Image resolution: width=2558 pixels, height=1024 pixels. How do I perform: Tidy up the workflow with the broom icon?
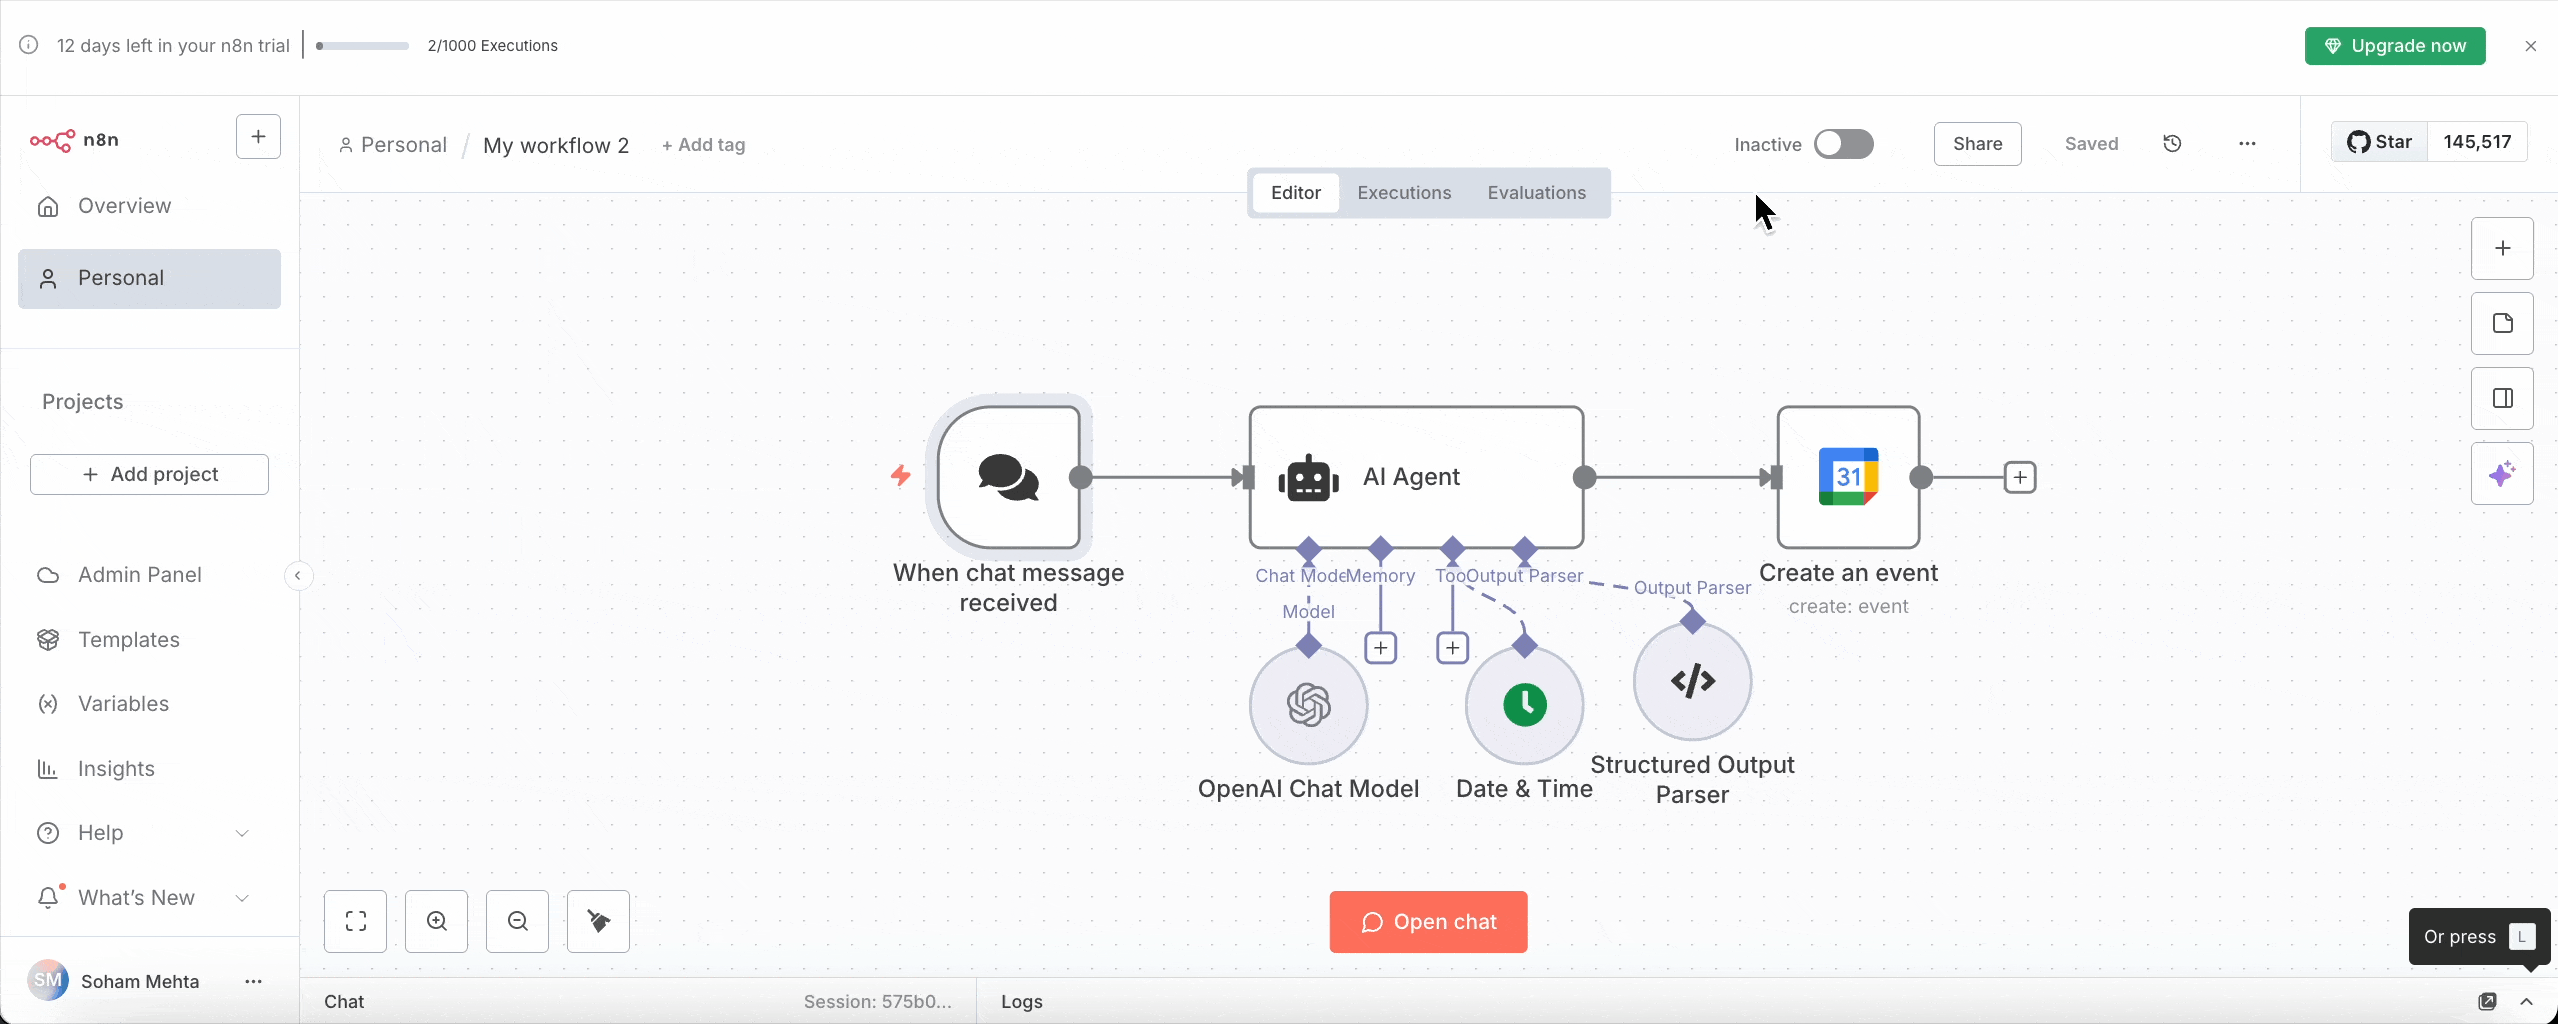[598, 921]
